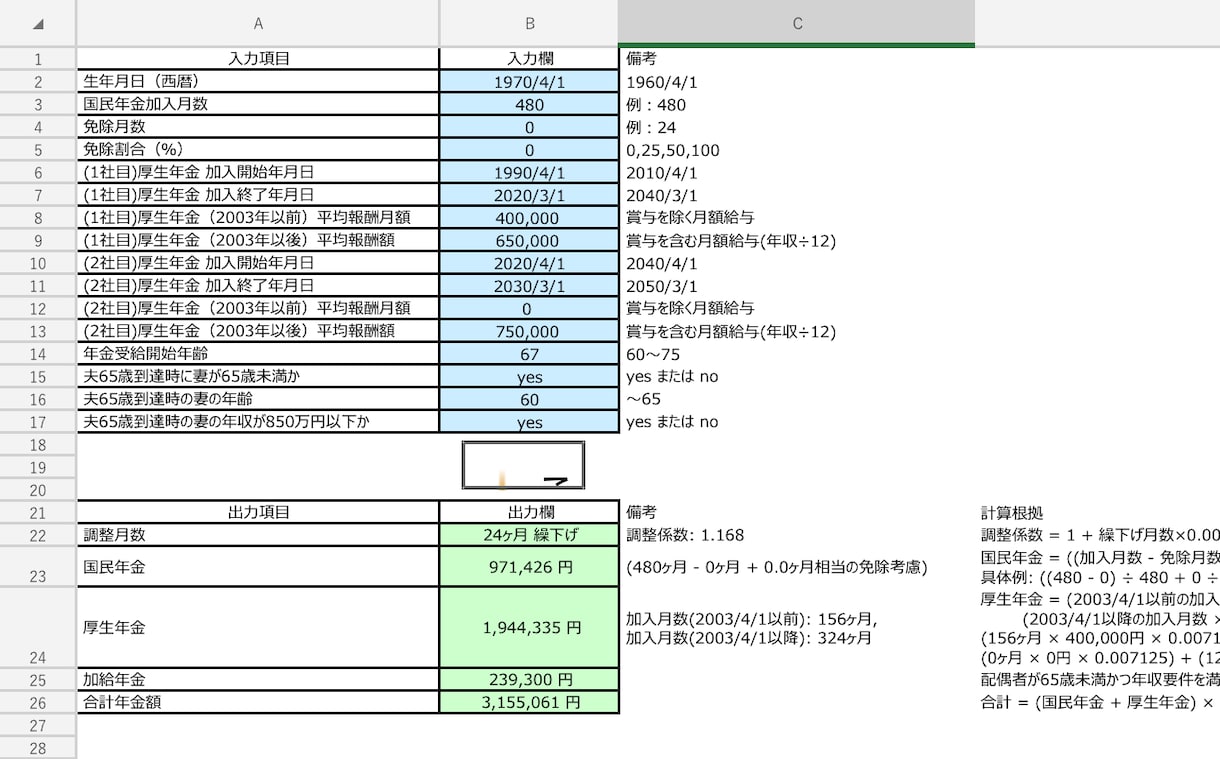
Task: Select the yes cell for 年収が850万円以下か
Action: coord(529,422)
